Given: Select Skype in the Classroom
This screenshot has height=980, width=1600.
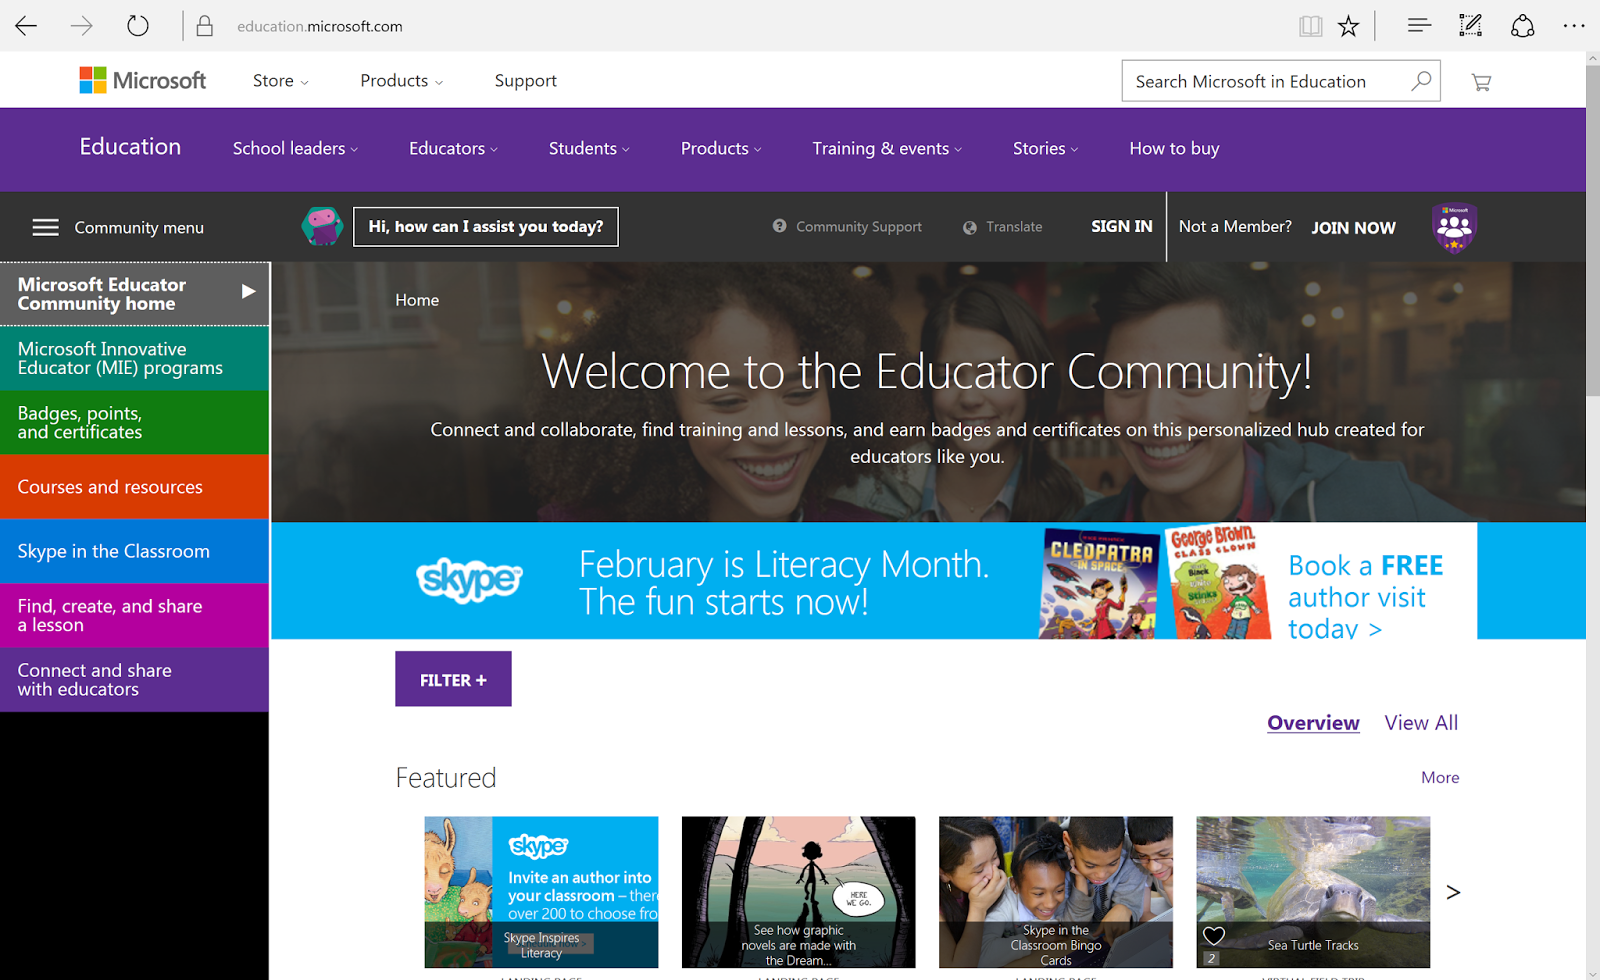Looking at the screenshot, I should 135,551.
